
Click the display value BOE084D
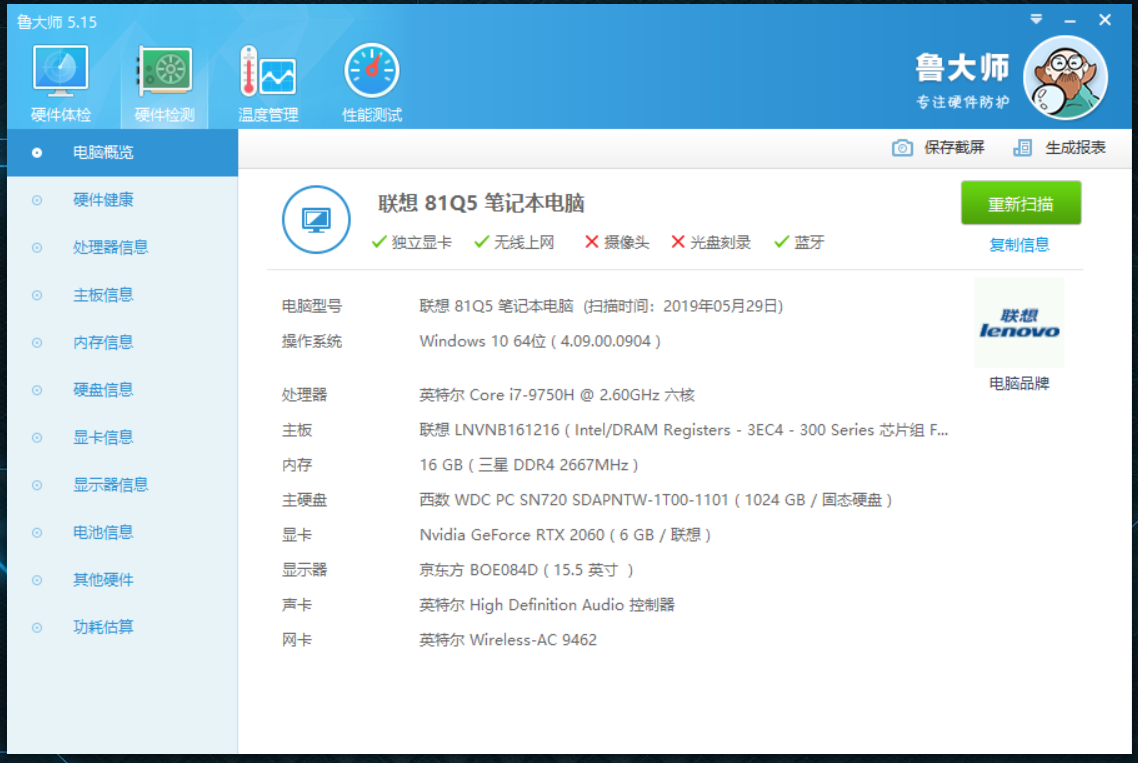tap(526, 570)
